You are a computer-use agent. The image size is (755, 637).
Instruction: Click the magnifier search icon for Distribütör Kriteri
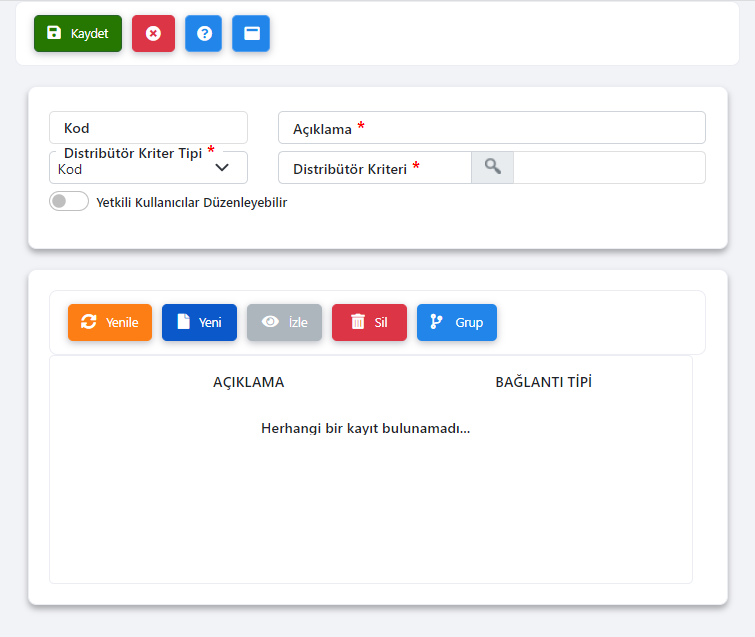pos(492,168)
